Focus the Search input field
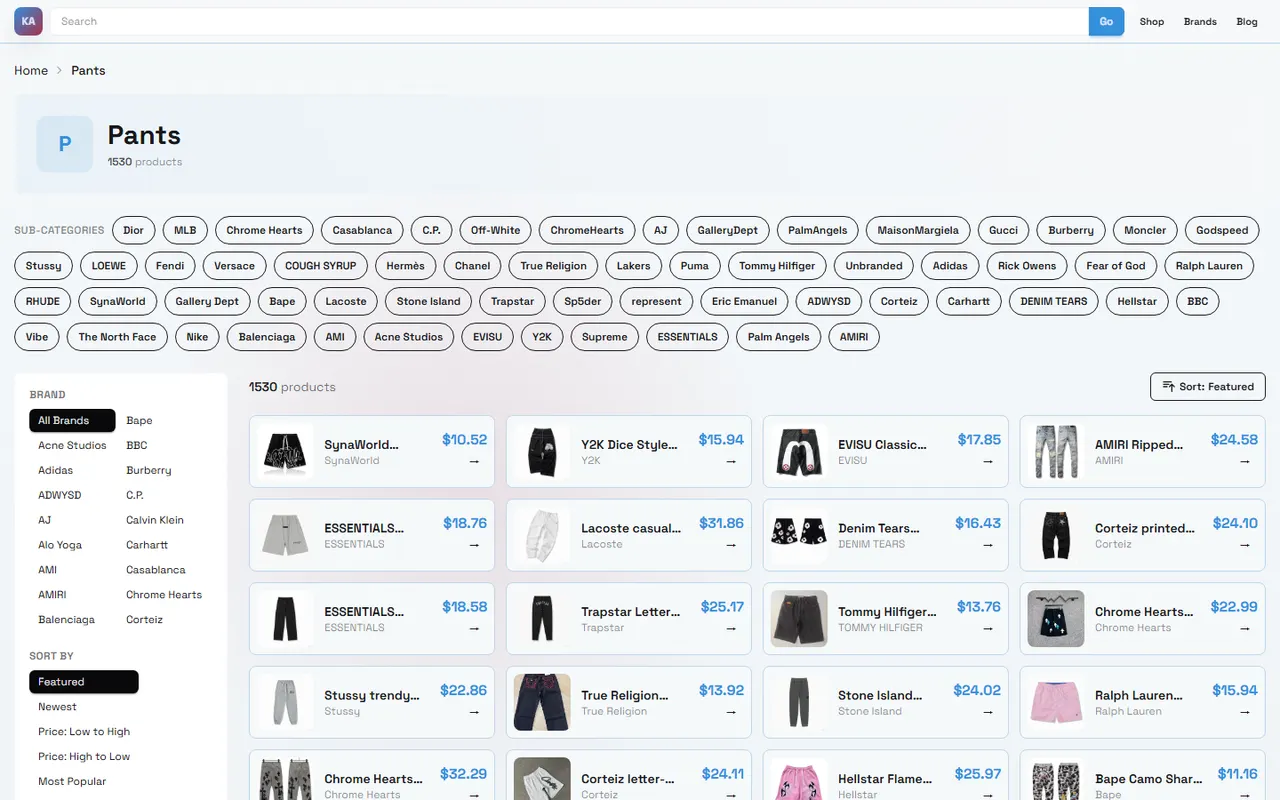Image resolution: width=1280 pixels, height=800 pixels. pyautogui.click(x=570, y=22)
